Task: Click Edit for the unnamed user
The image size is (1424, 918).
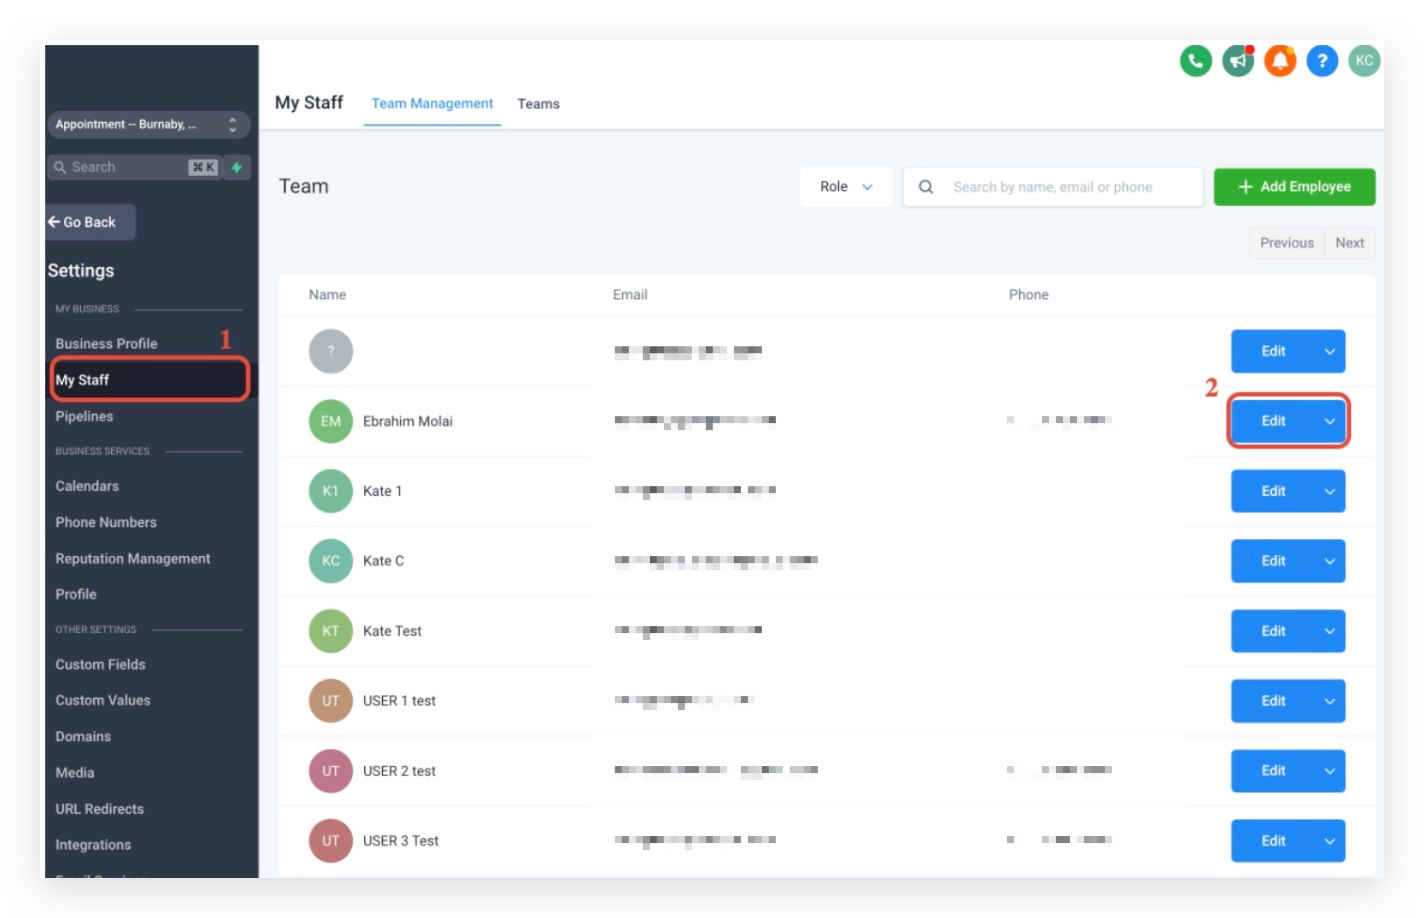Action: tap(1273, 351)
